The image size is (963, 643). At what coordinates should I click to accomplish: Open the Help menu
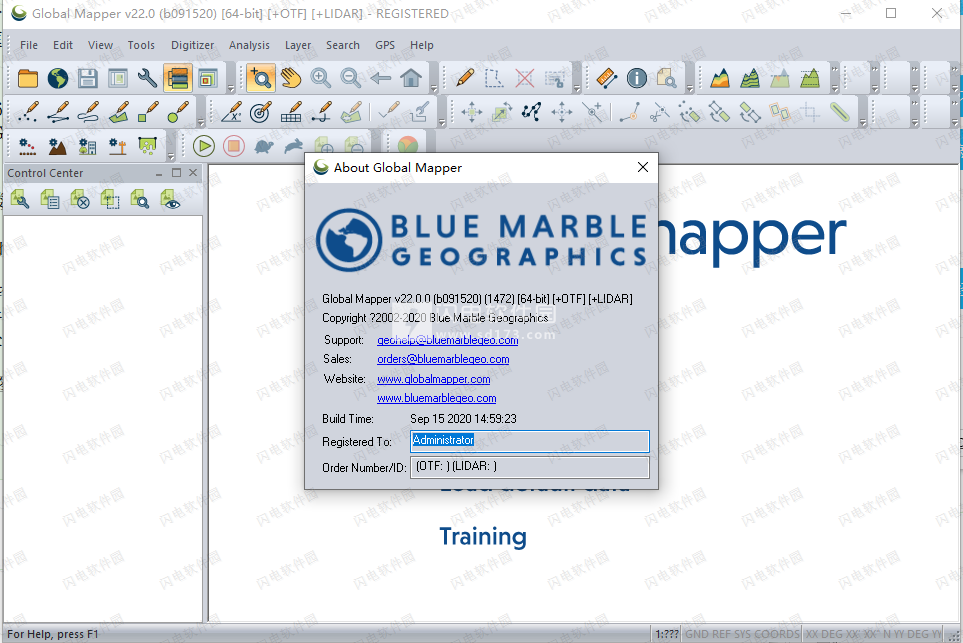point(422,45)
